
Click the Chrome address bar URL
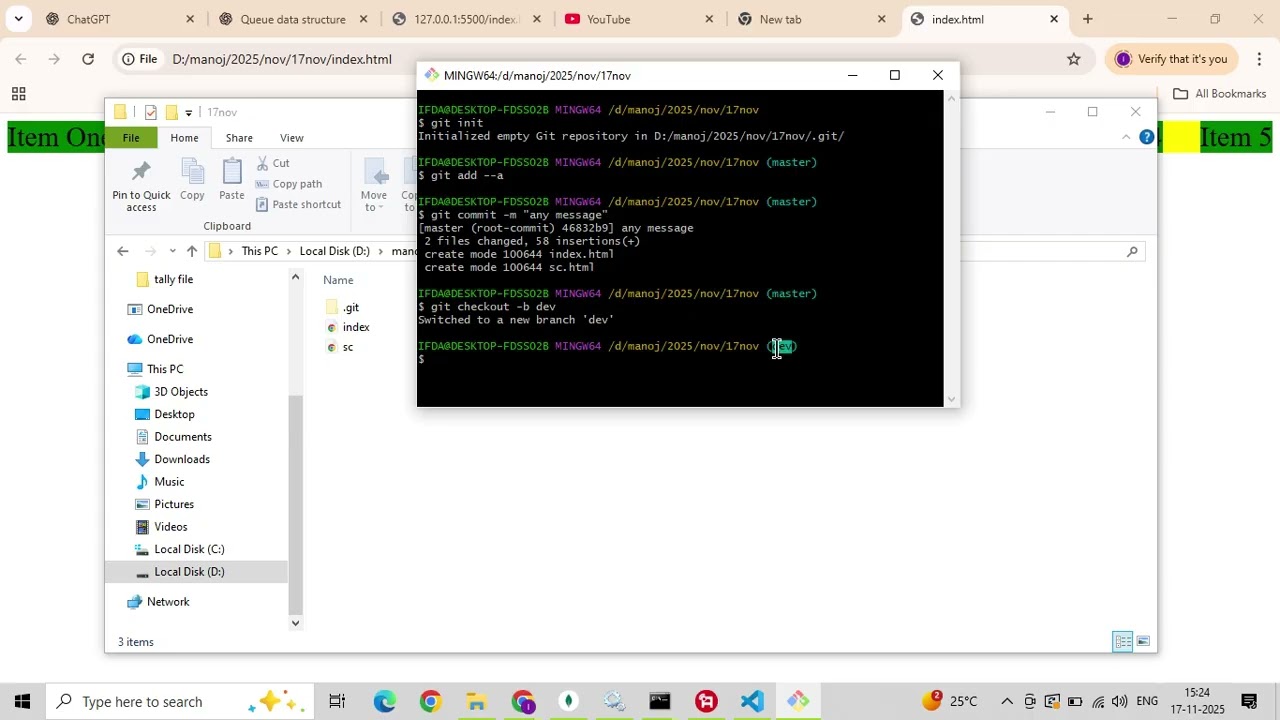point(282,59)
